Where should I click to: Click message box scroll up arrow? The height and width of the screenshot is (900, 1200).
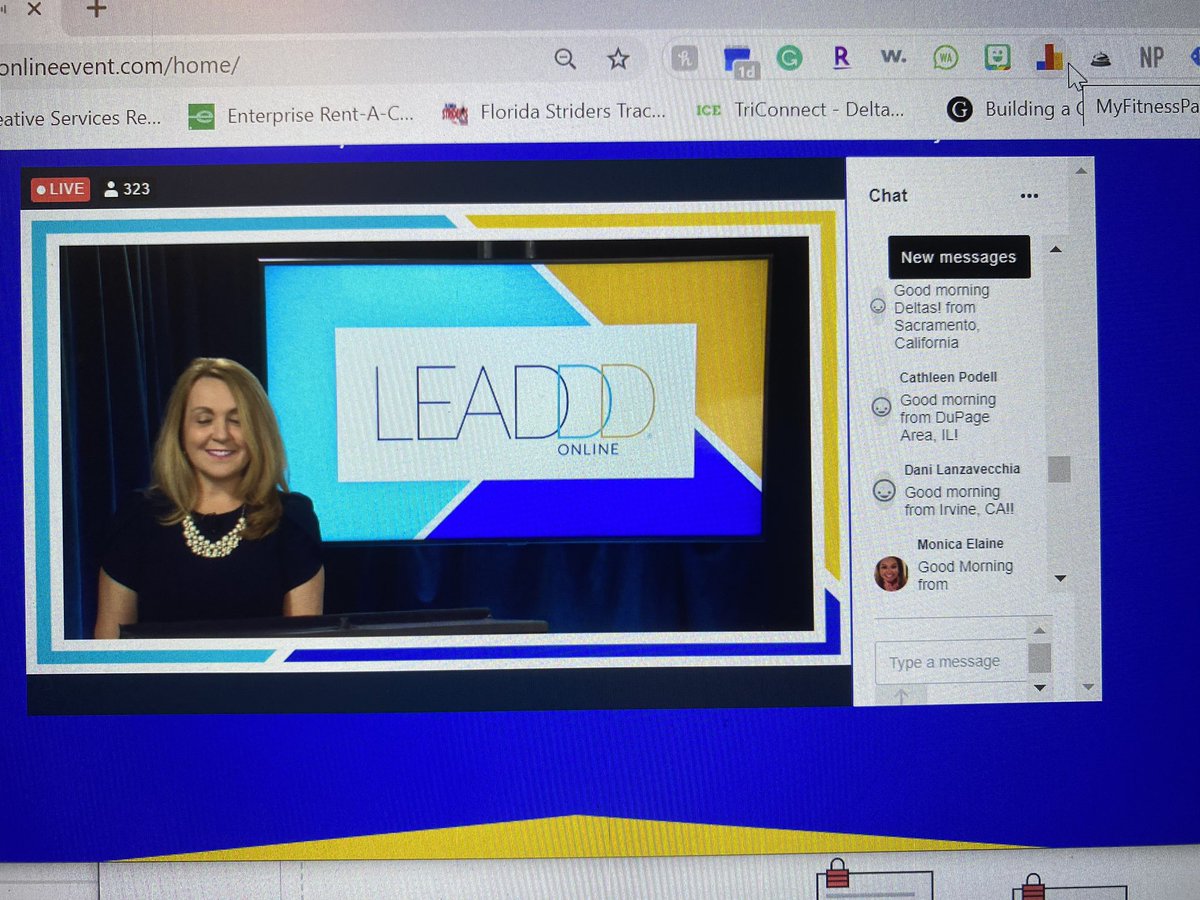(1038, 630)
